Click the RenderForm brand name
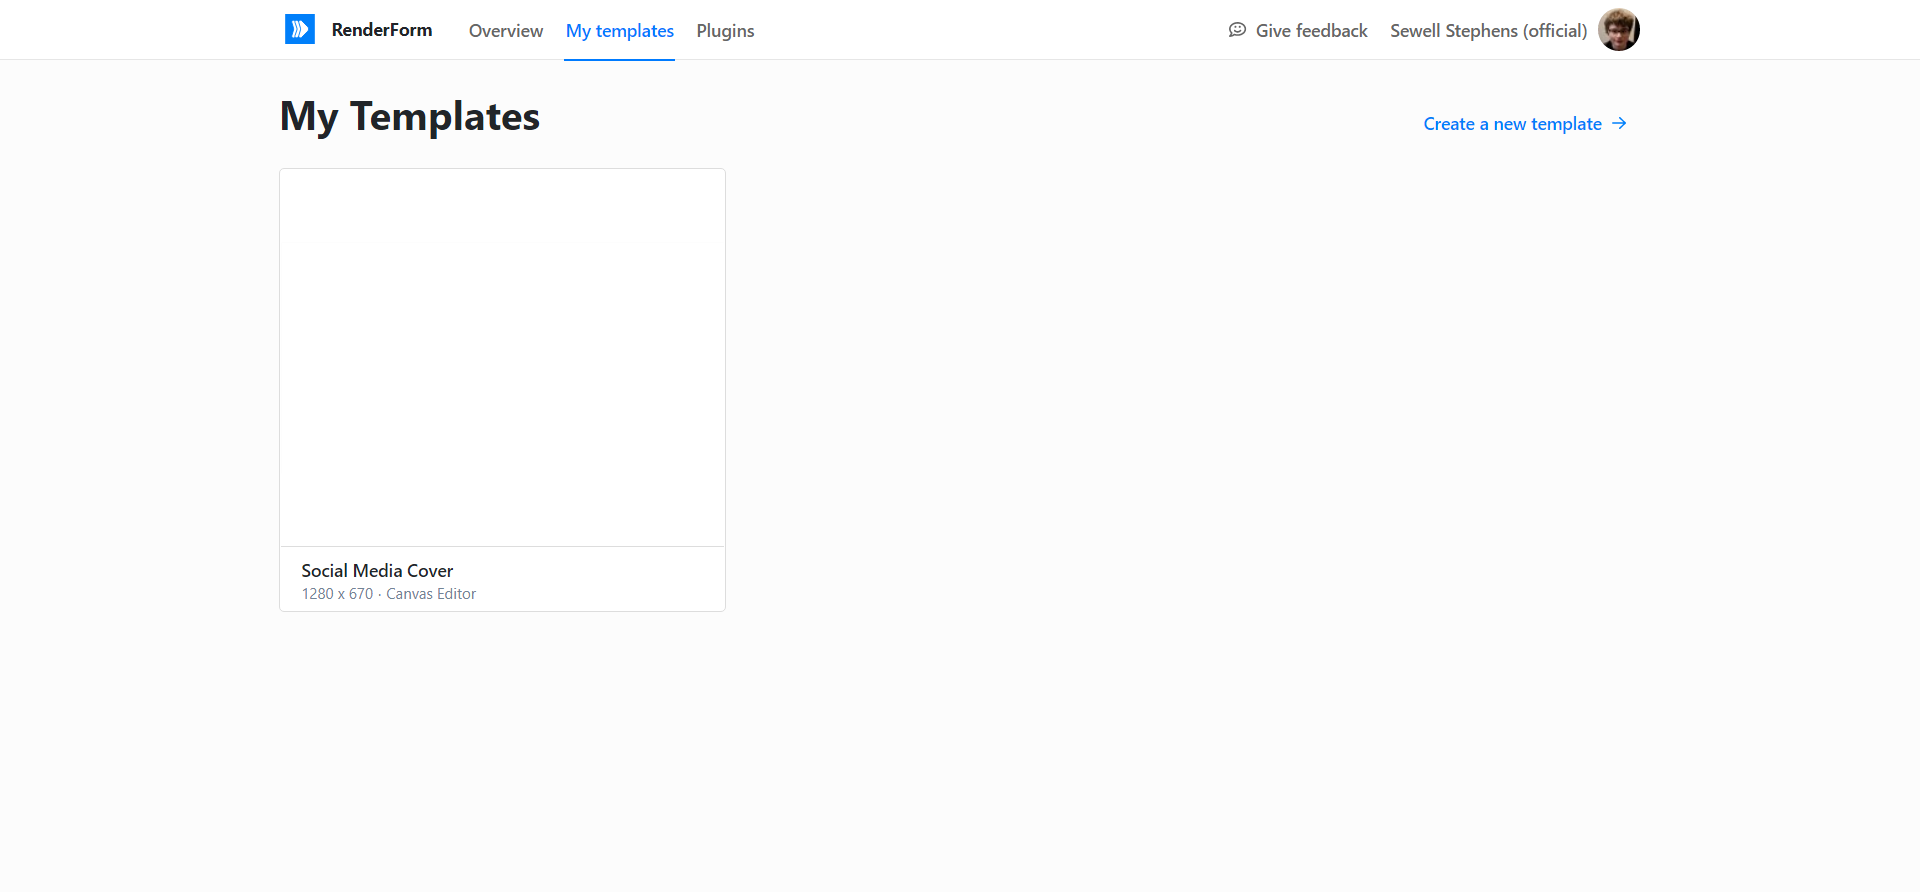This screenshot has height=892, width=1920. point(382,30)
